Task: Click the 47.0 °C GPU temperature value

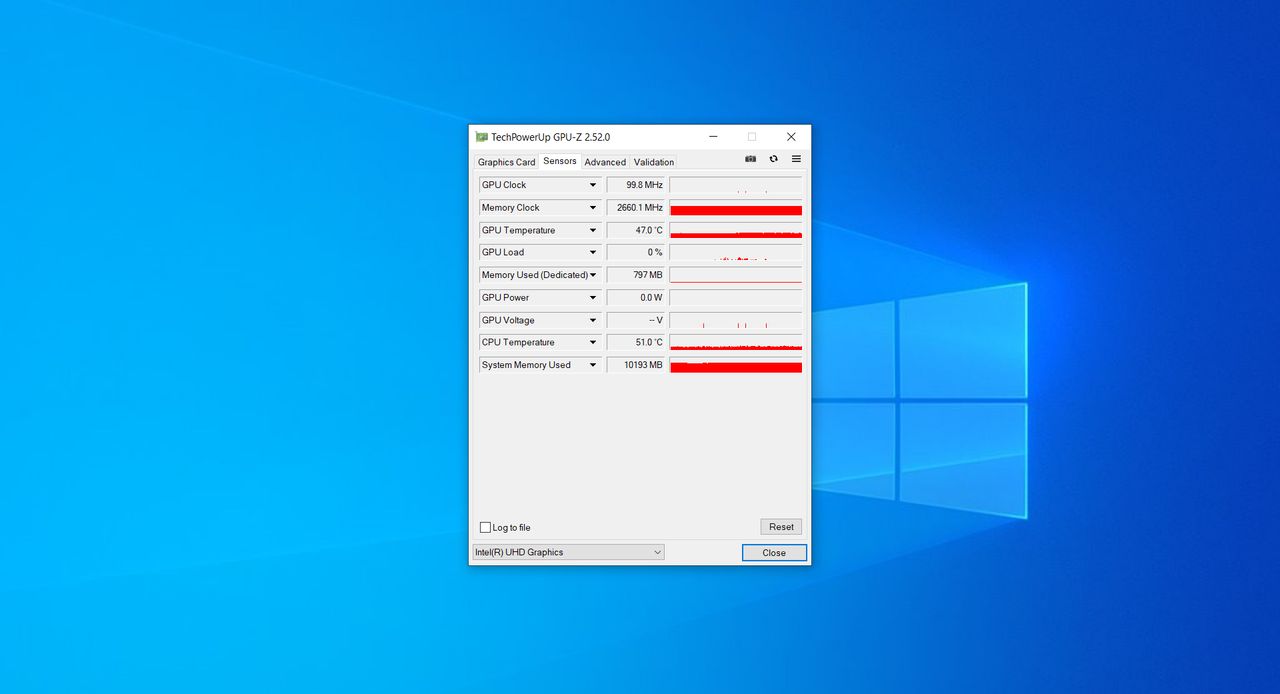Action: 636,230
